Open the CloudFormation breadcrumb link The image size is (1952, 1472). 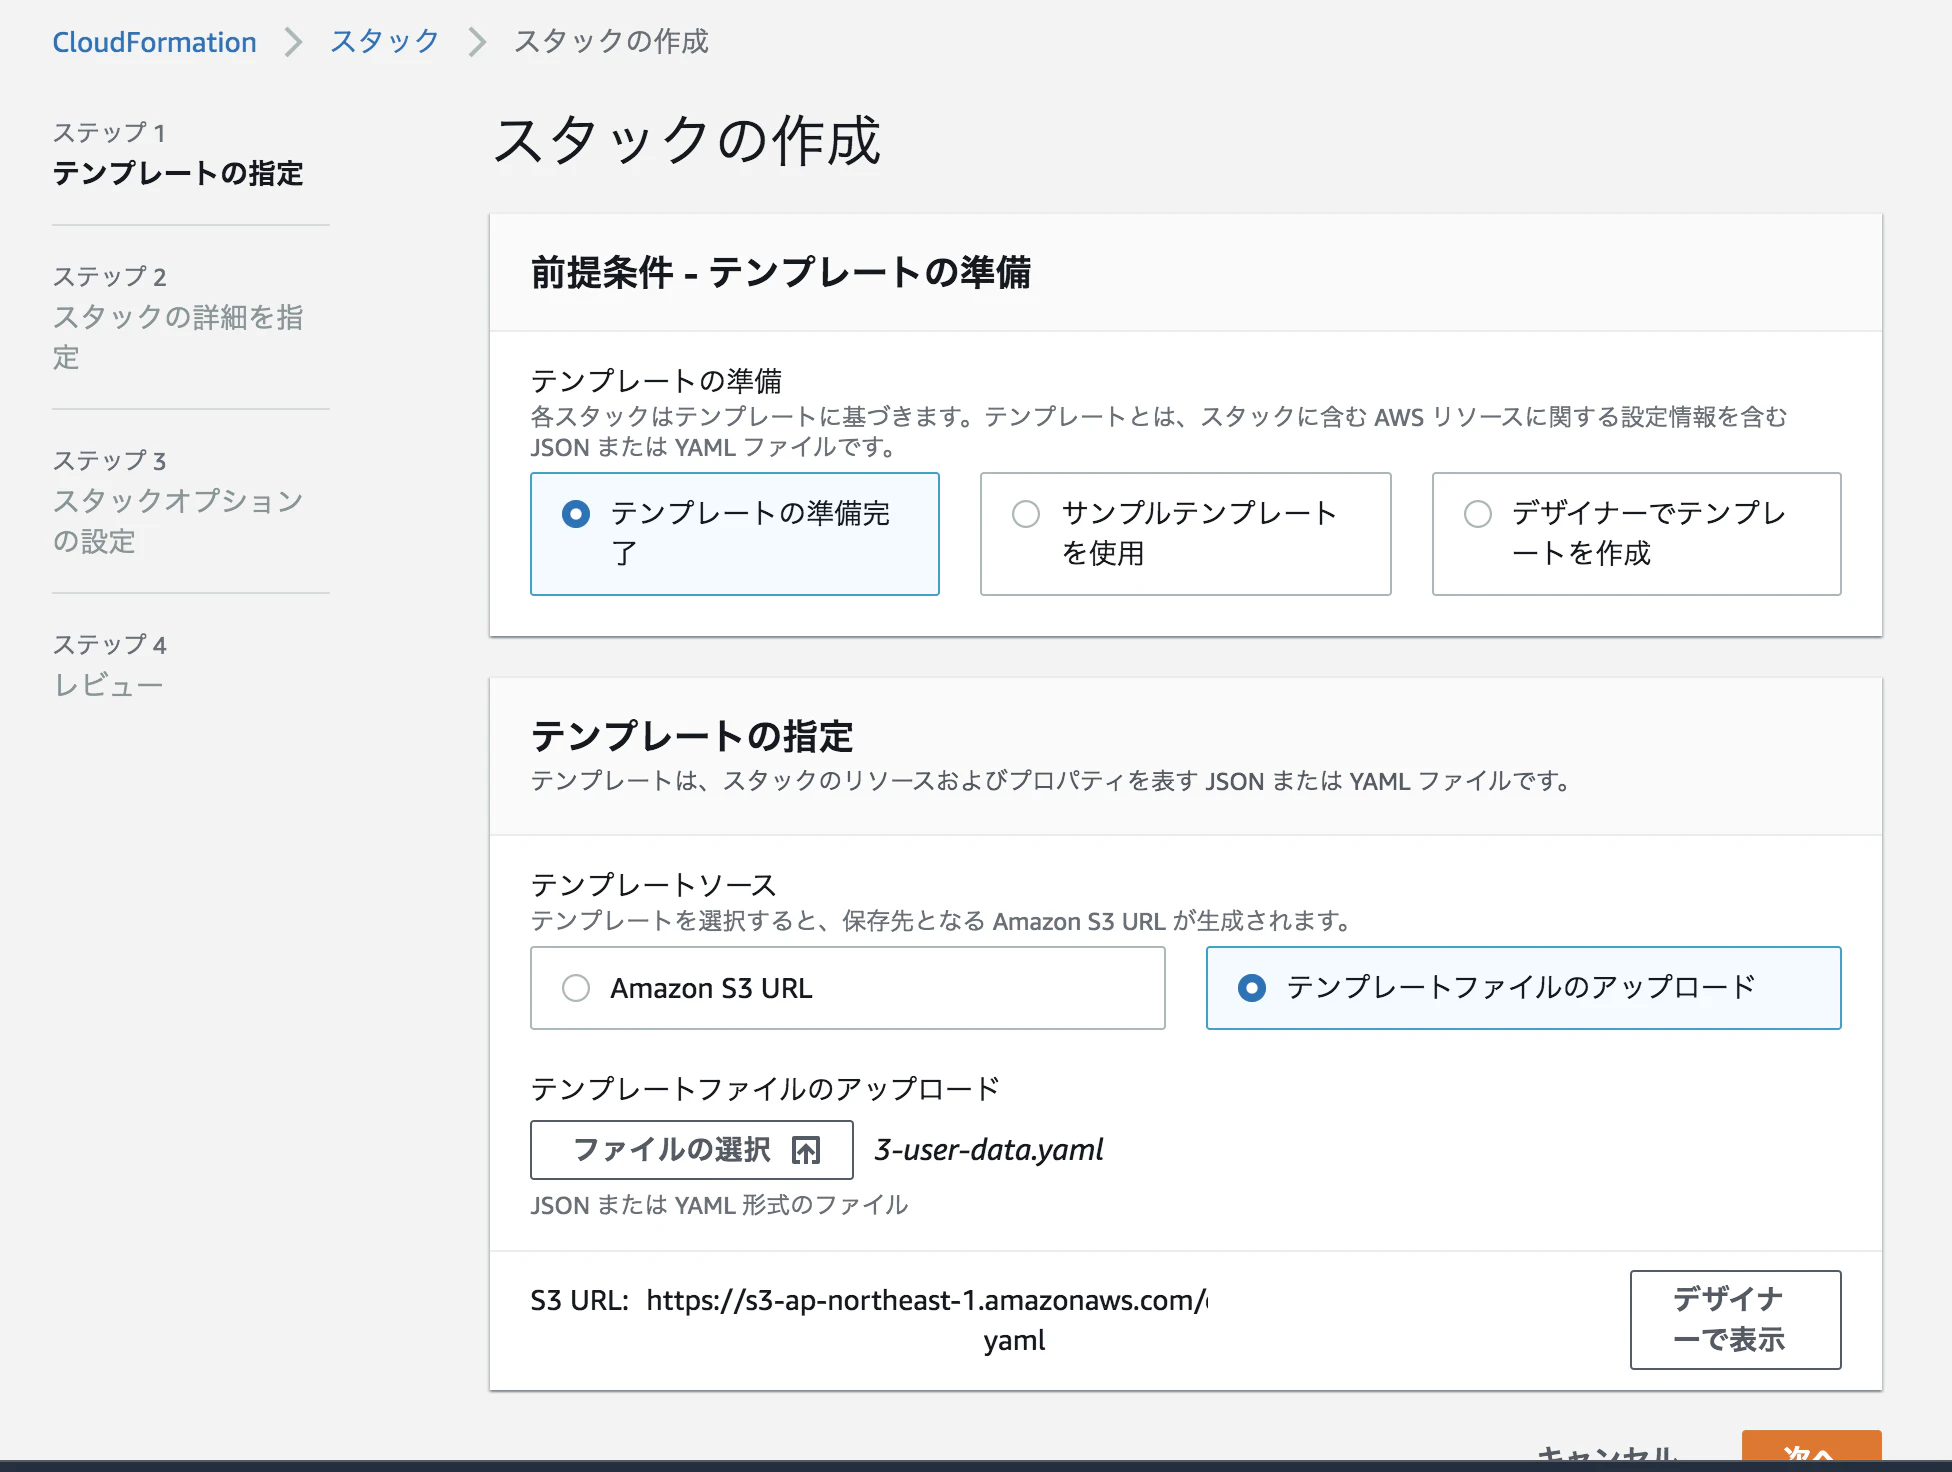pyautogui.click(x=154, y=42)
